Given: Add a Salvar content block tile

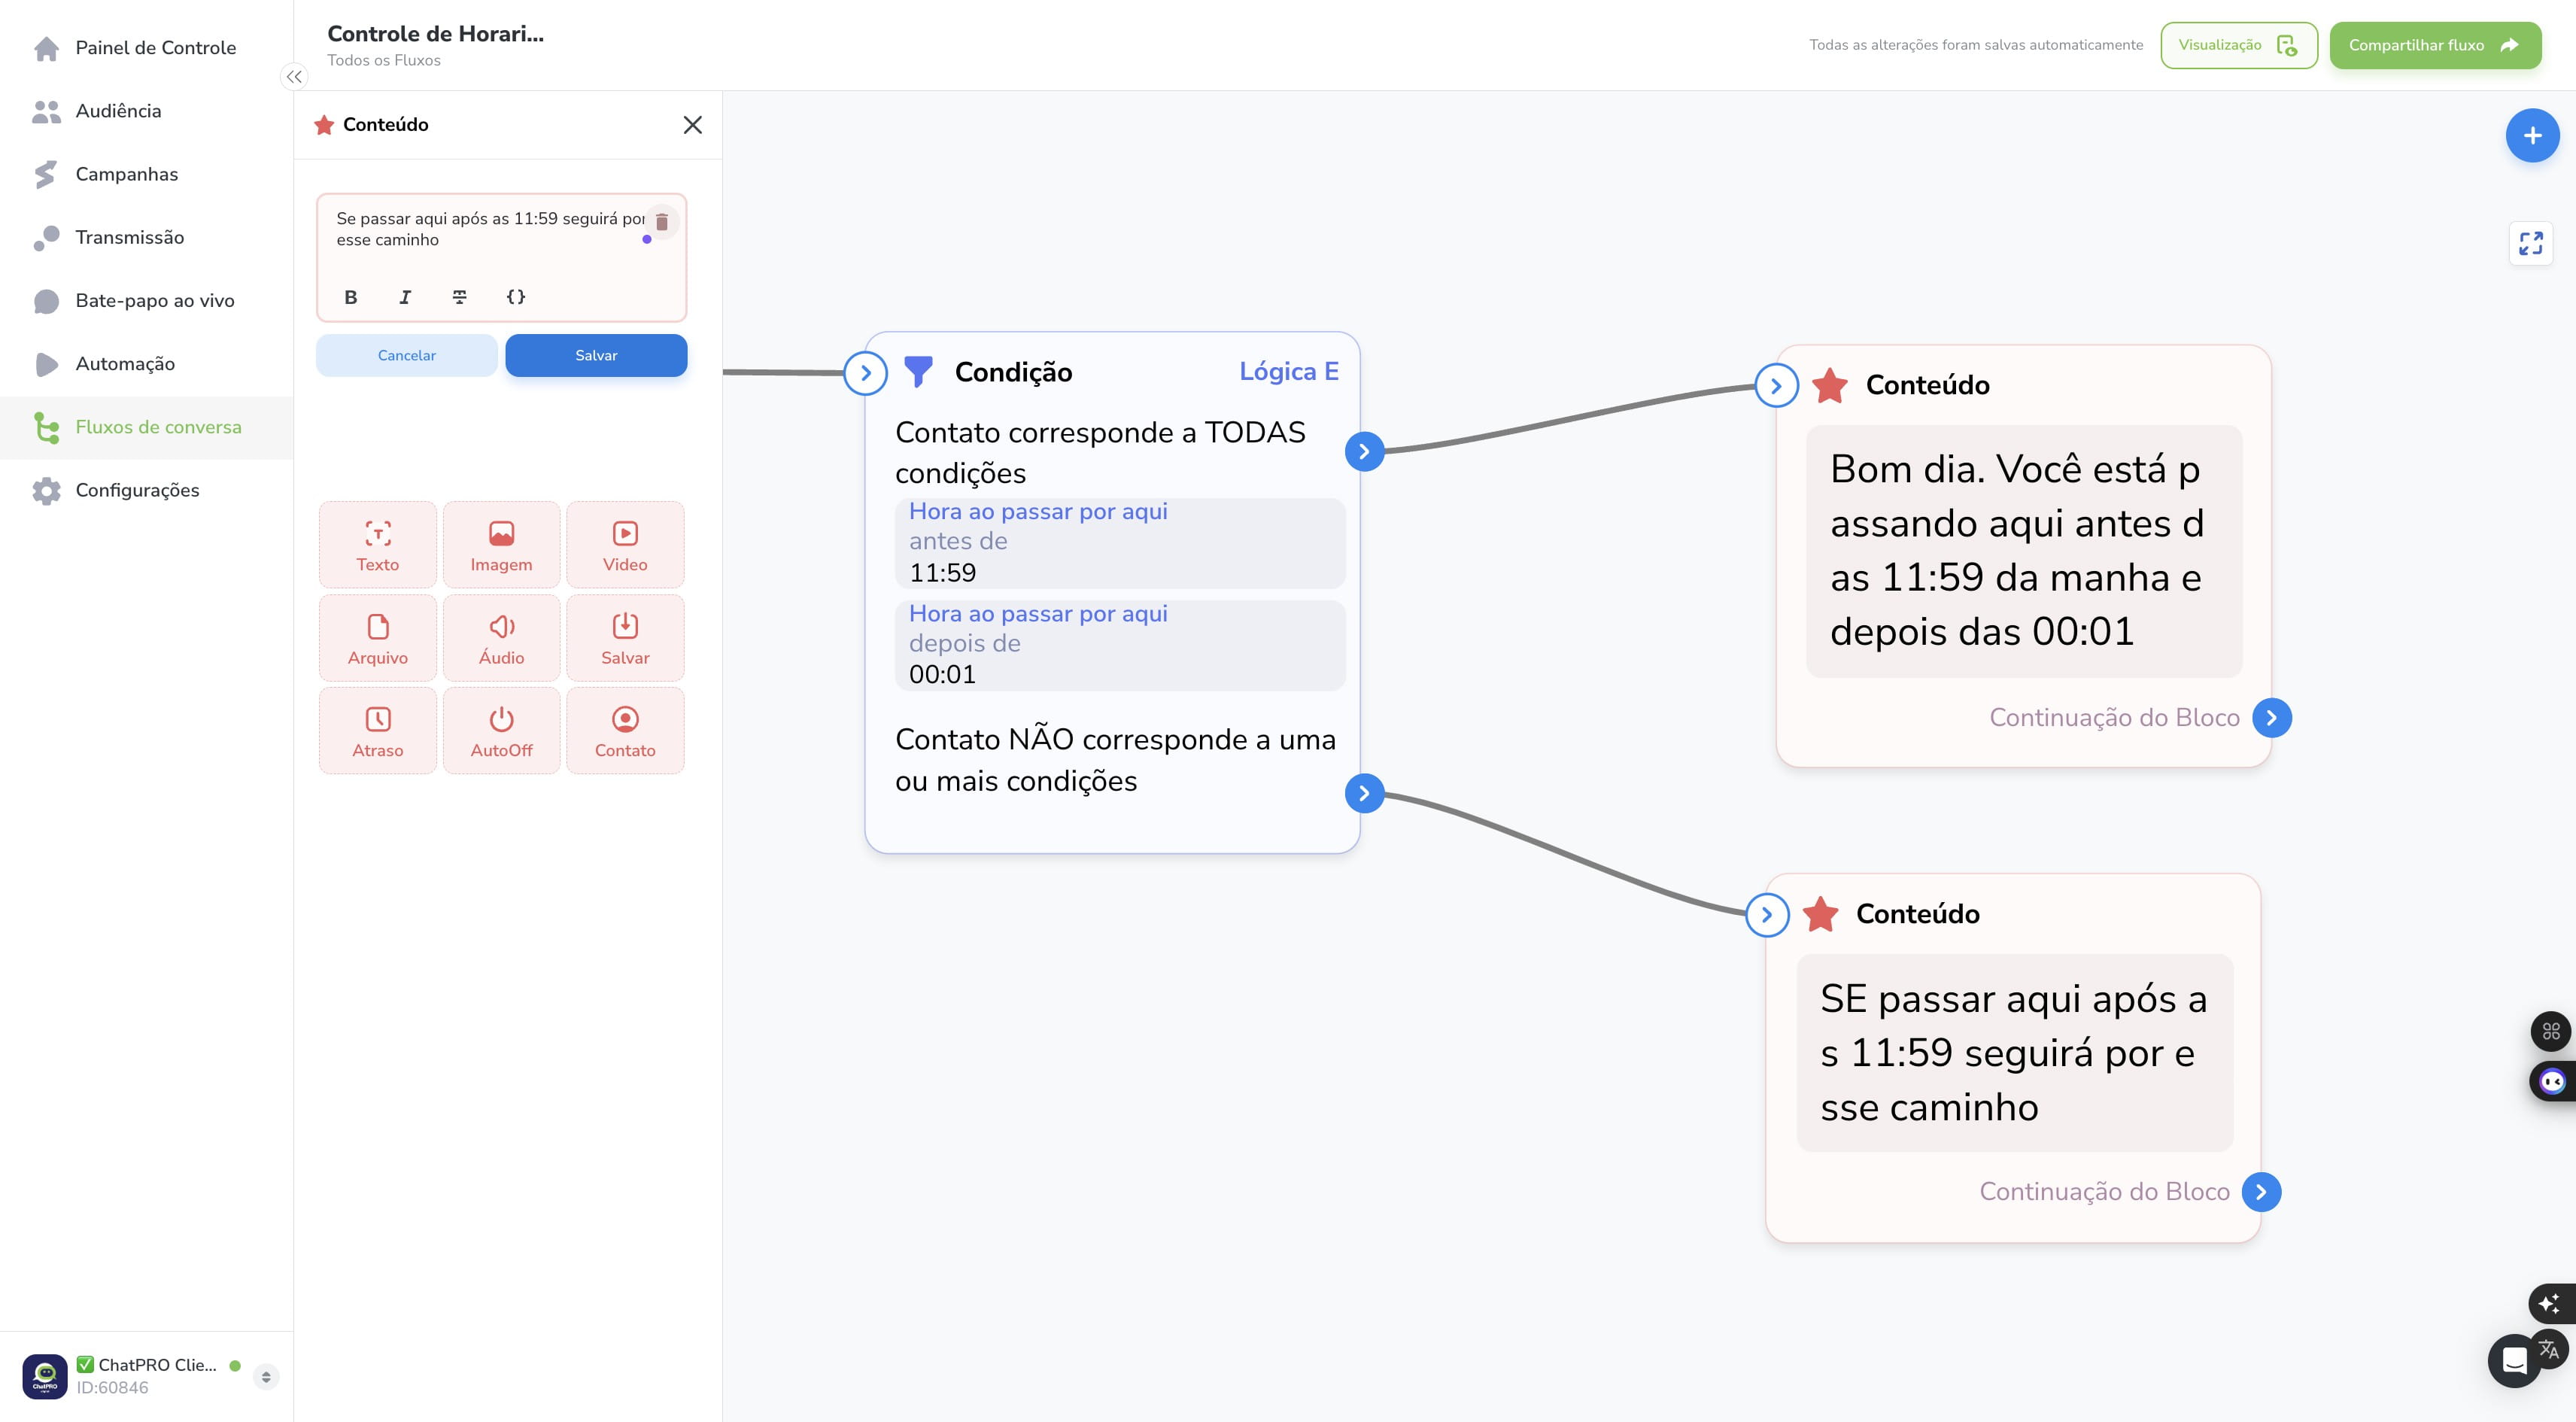Looking at the screenshot, I should tap(625, 638).
